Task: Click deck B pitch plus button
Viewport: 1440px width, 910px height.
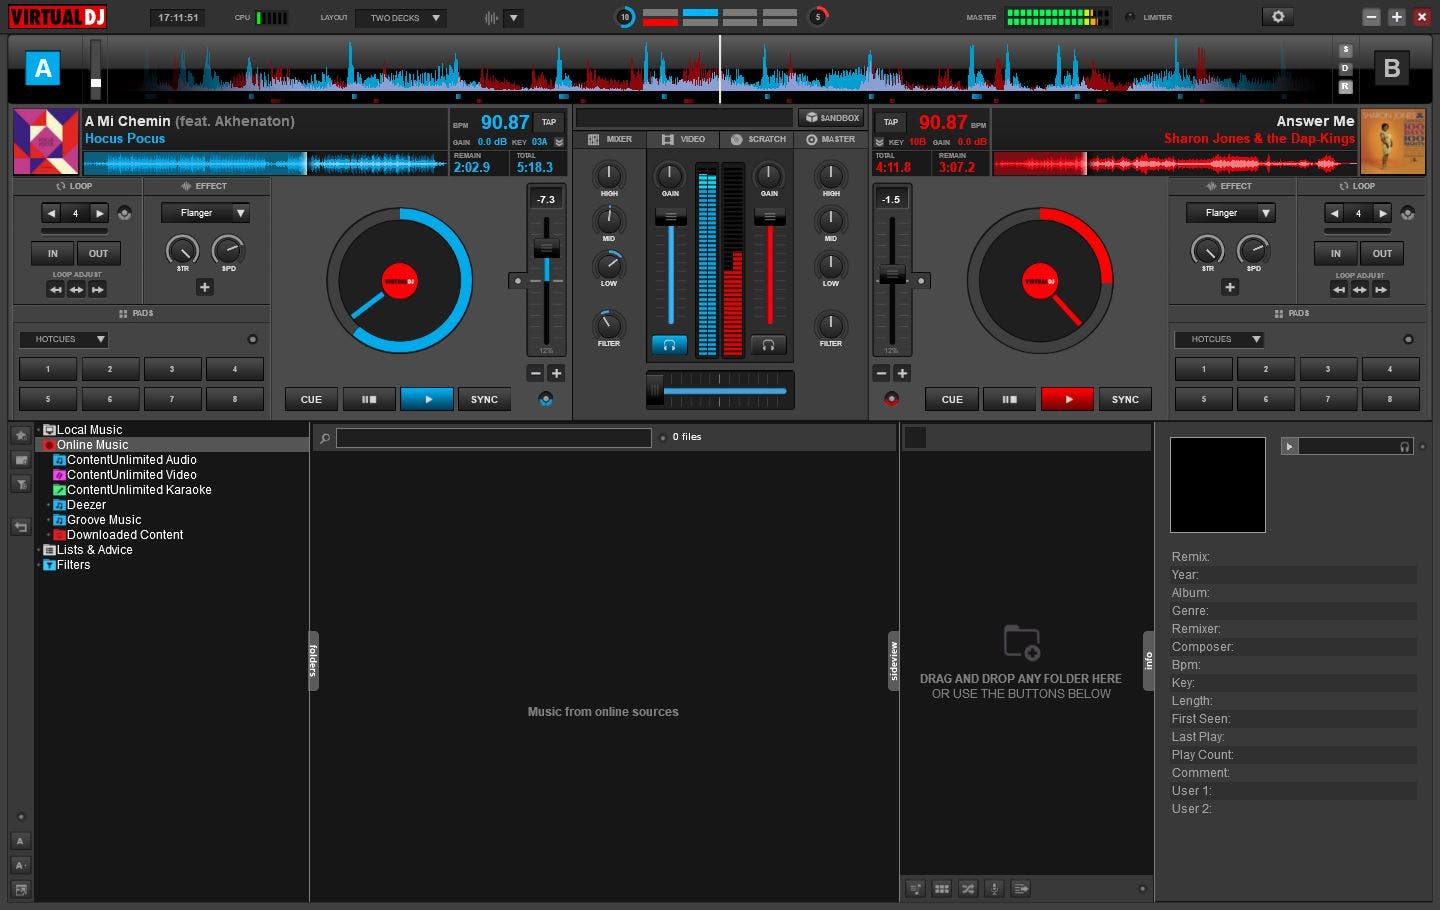Action: pos(901,373)
